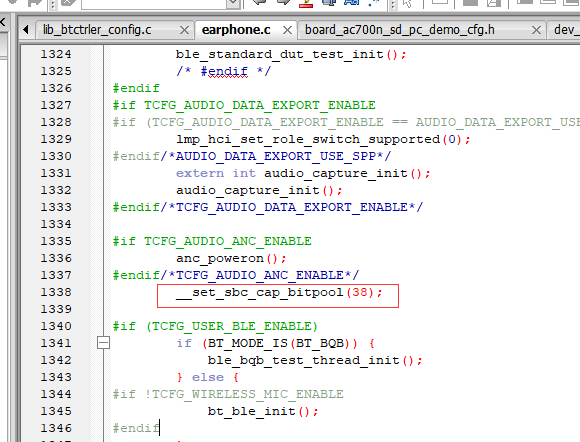Click '#endif/*TCFG_AUDIO_ANC_ENABLE*/' on line 1337
Viewport: 580px width, 442px height.
pos(236,276)
